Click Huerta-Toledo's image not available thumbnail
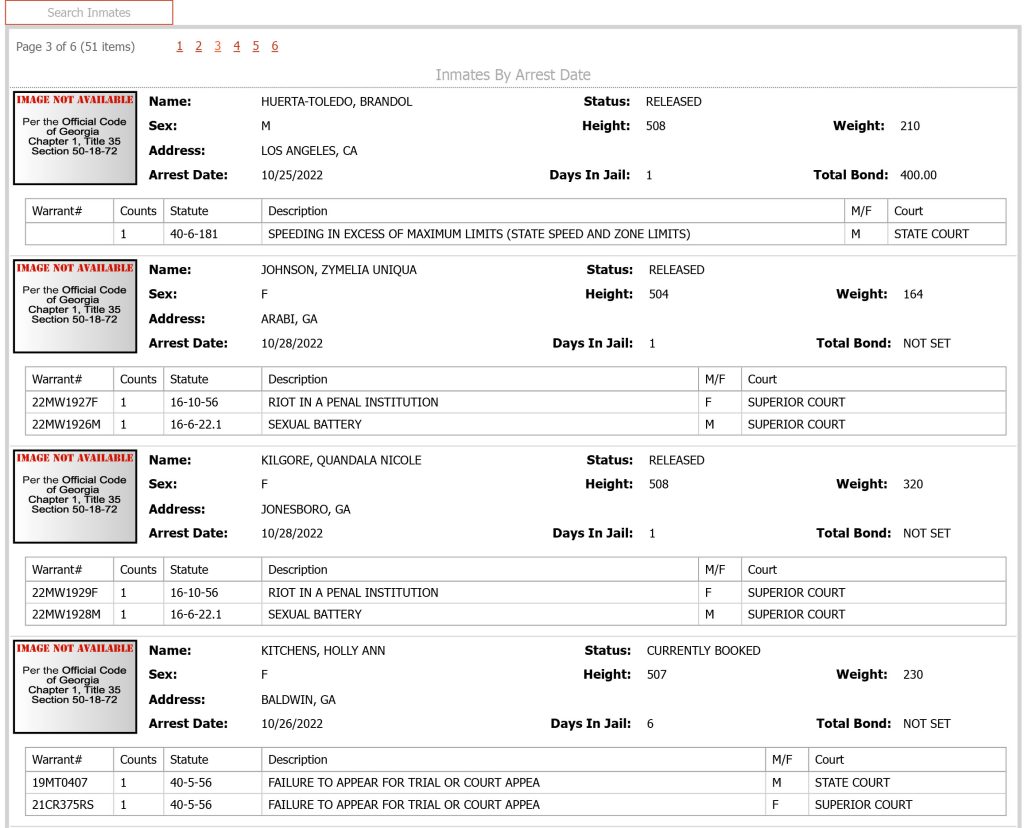 point(75,138)
